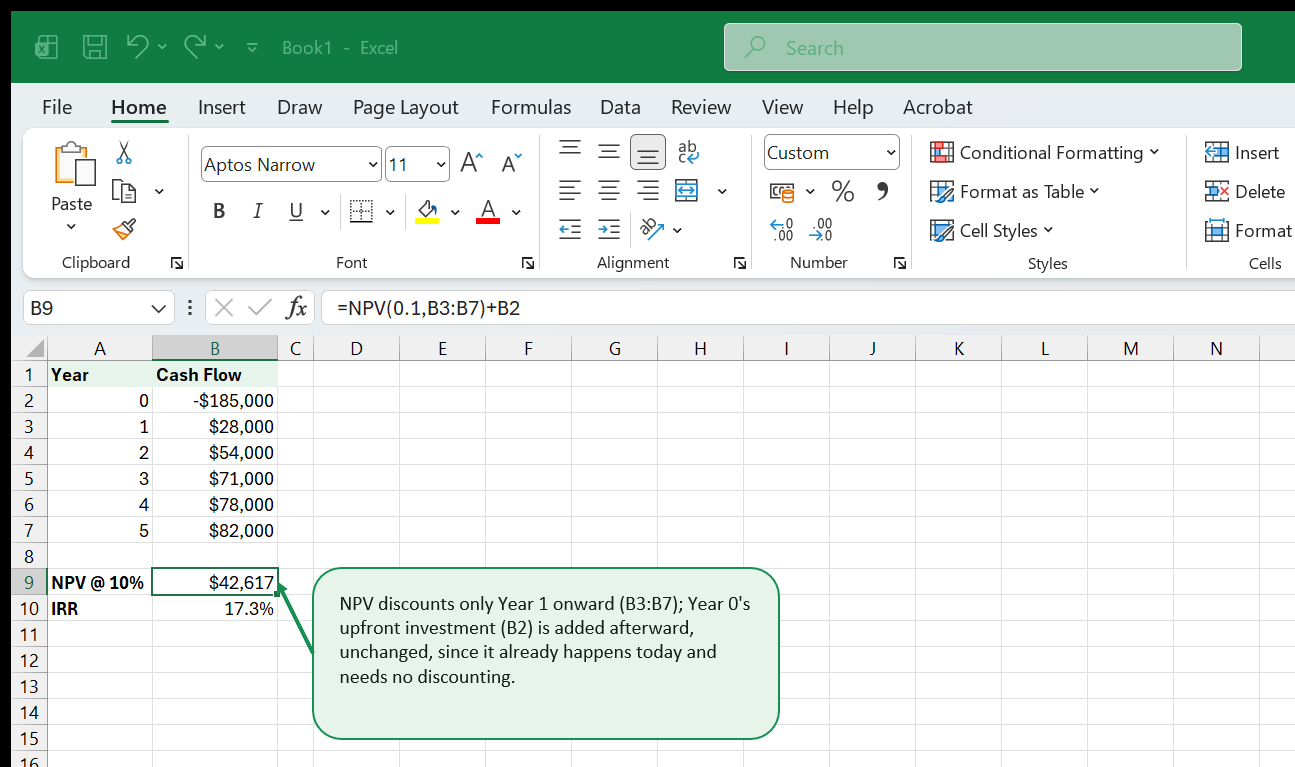The image size is (1295, 767).
Task: Click the Redo arrow icon
Action: [x=194, y=46]
